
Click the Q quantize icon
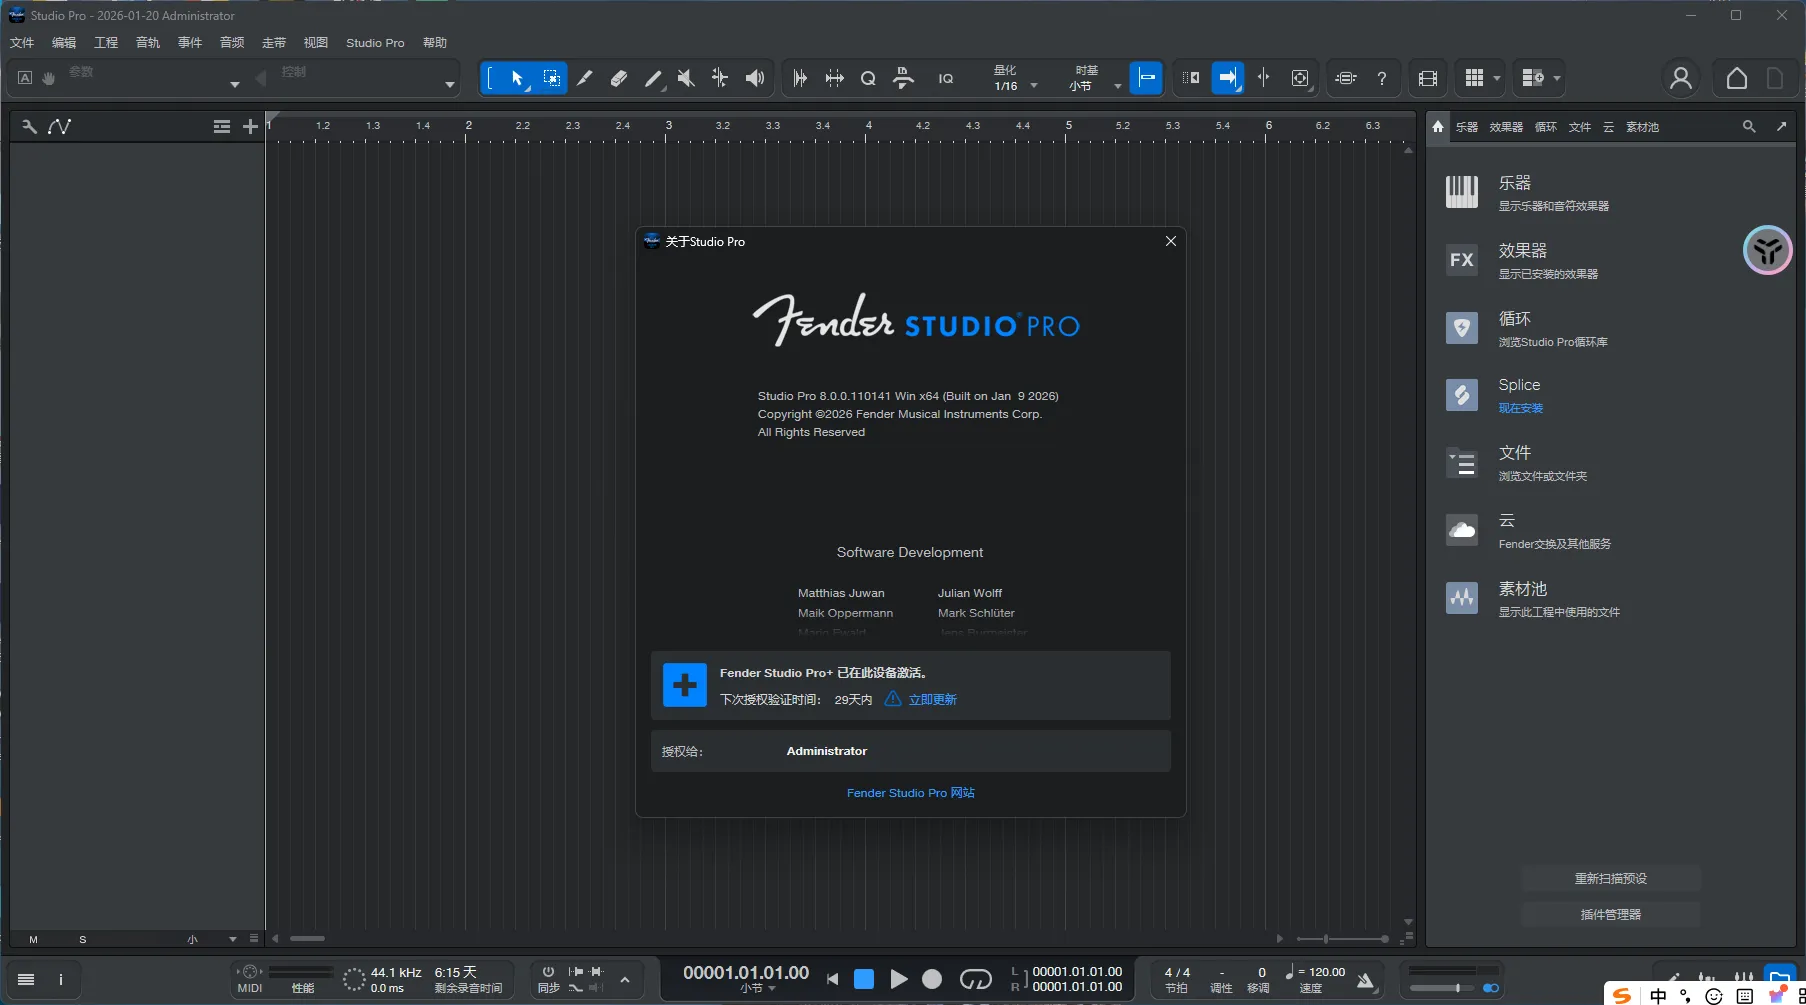[x=868, y=78]
